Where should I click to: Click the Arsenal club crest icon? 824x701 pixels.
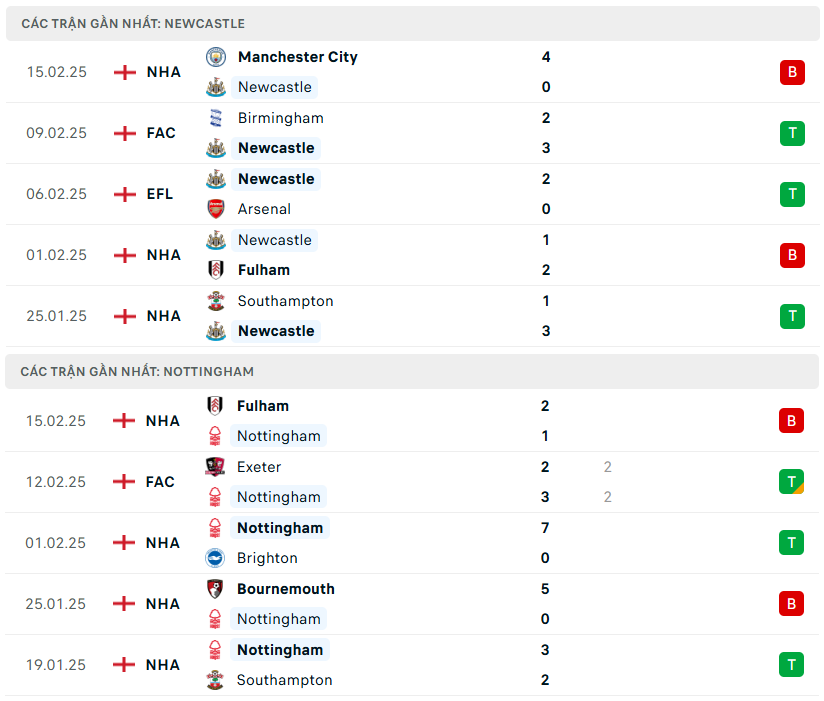coord(216,209)
